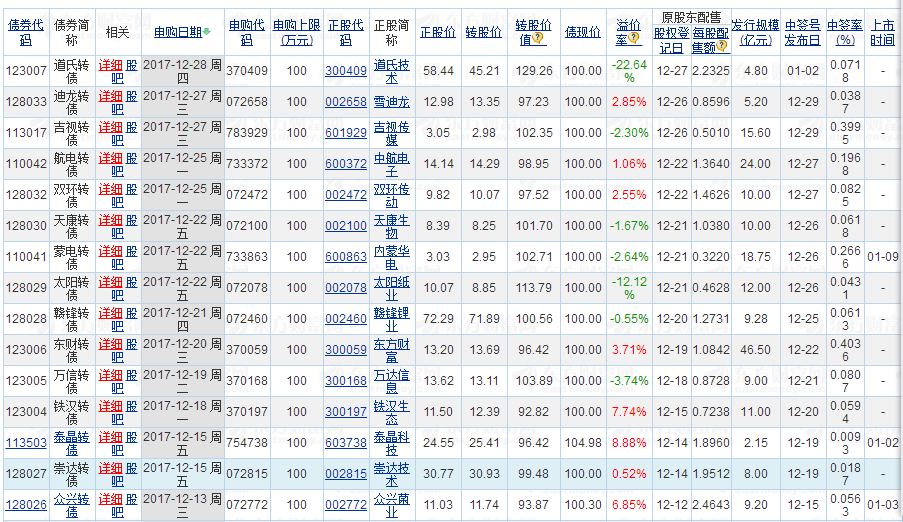Viewport: 903px width, 522px height.
Task: Open stock code 002815 link
Action: tap(346, 474)
